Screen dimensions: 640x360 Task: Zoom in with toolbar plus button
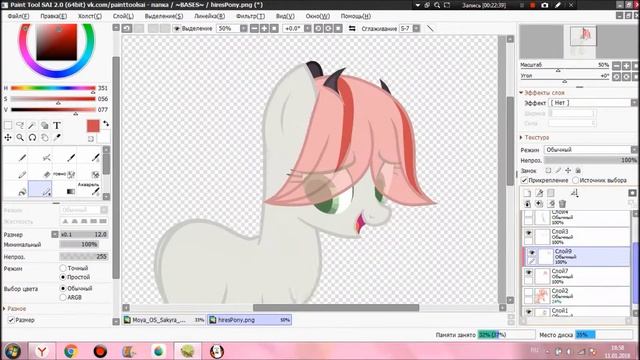(264, 28)
